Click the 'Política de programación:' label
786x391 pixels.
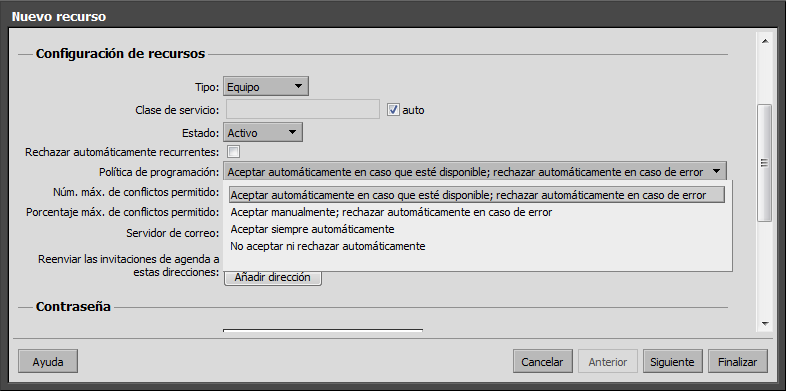tap(159, 172)
